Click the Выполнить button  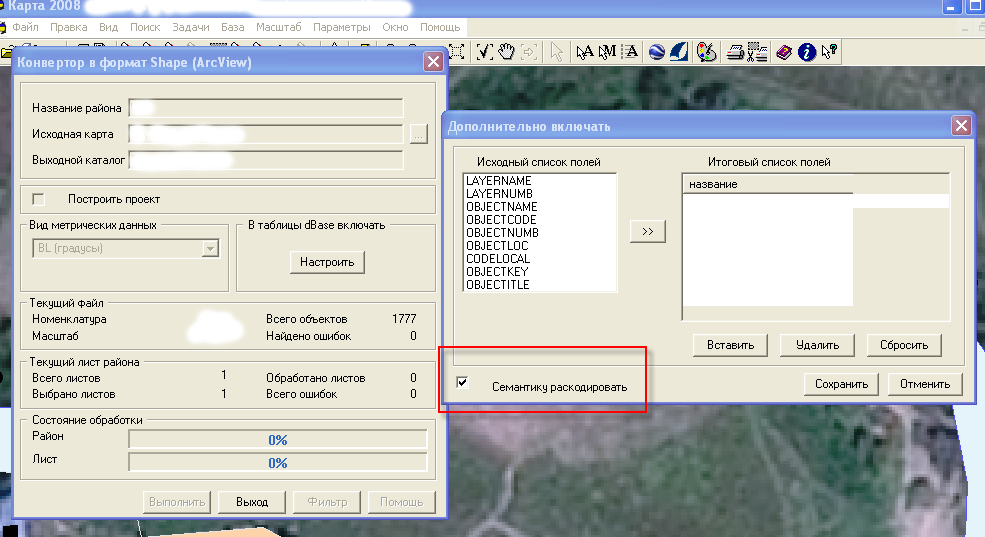pos(177,502)
